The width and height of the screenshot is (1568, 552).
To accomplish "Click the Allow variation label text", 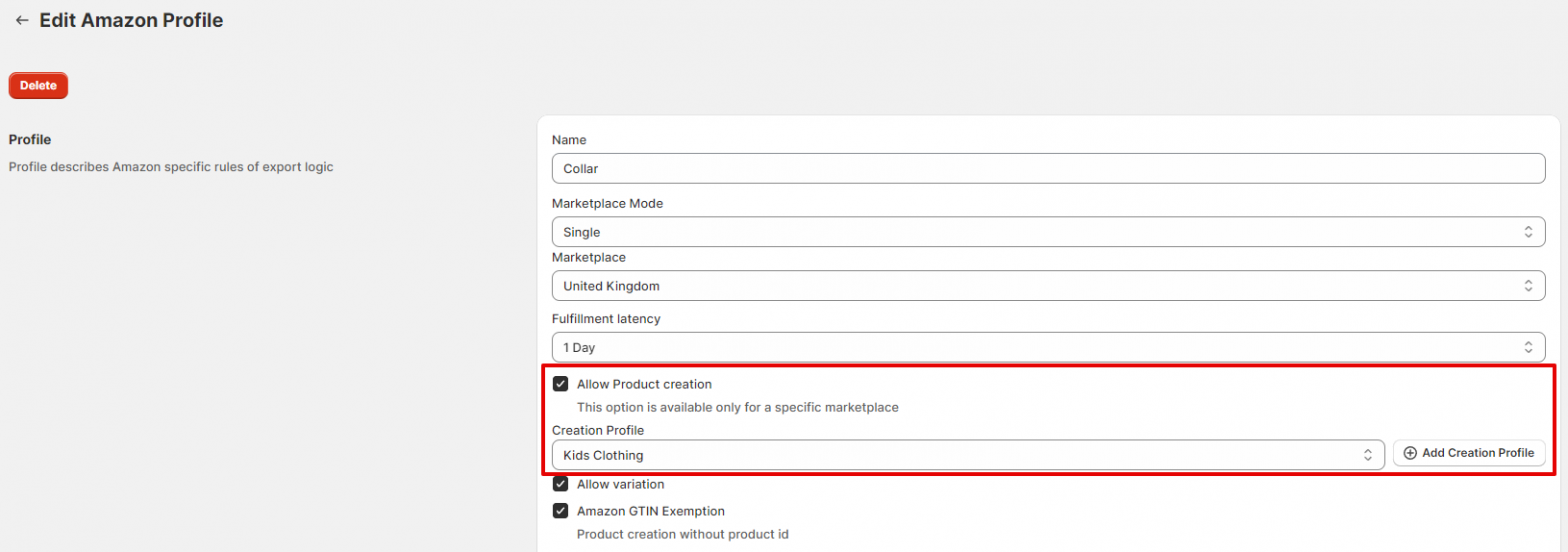I will pyautogui.click(x=620, y=484).
